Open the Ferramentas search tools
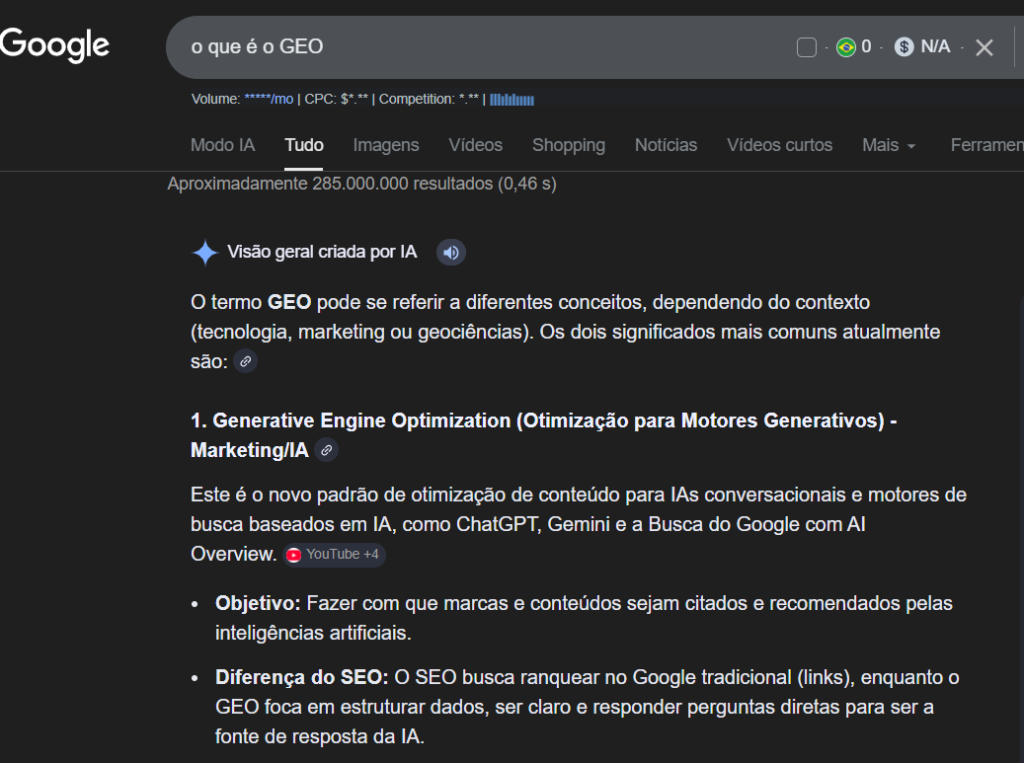Screen dimensions: 1024x763 coord(985,145)
